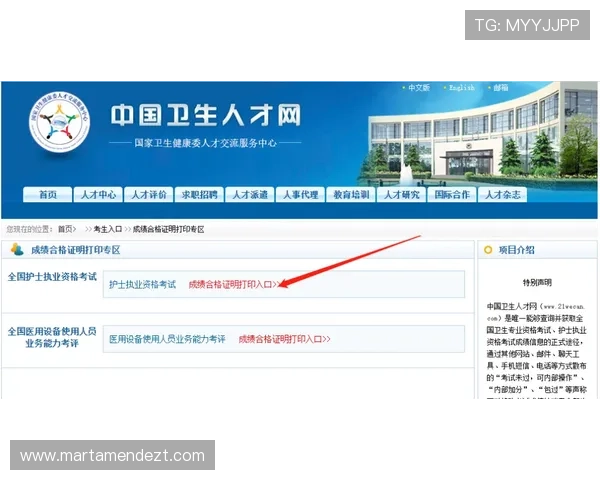
Task: Click 首页 in the breadcrumb trail
Action: coord(65,229)
